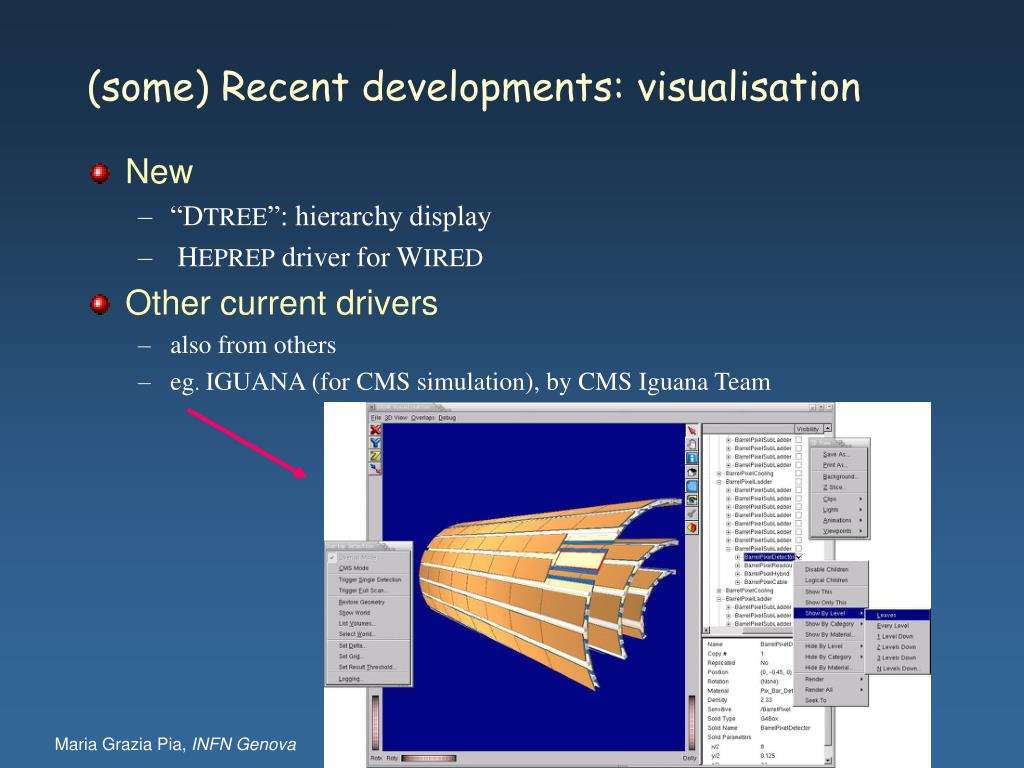This screenshot has height=768, width=1024.
Task: Activate the red pick arrow tool
Action: pos(692,430)
